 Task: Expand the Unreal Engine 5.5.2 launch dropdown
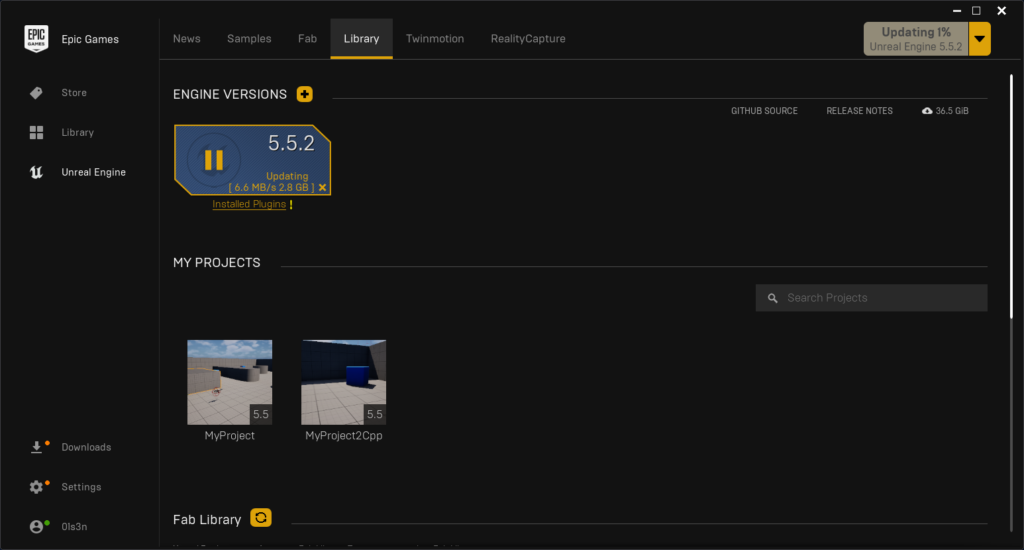click(x=980, y=39)
